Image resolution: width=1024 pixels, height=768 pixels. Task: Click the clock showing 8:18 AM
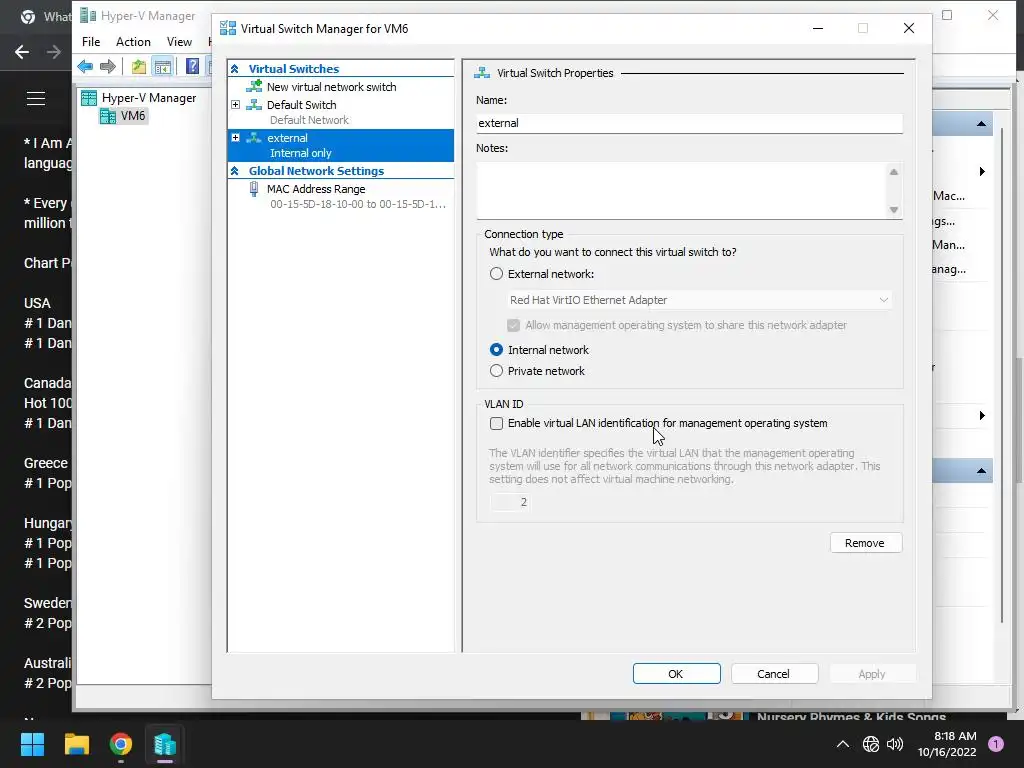tap(955, 736)
